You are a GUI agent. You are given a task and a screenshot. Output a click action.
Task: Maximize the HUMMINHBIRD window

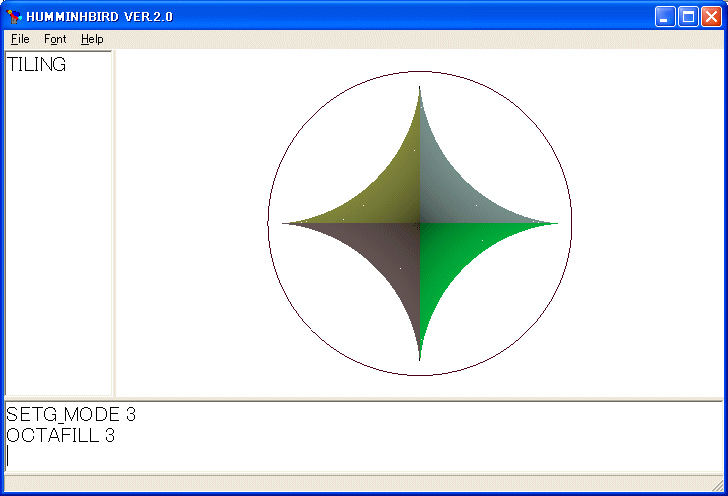(x=688, y=17)
